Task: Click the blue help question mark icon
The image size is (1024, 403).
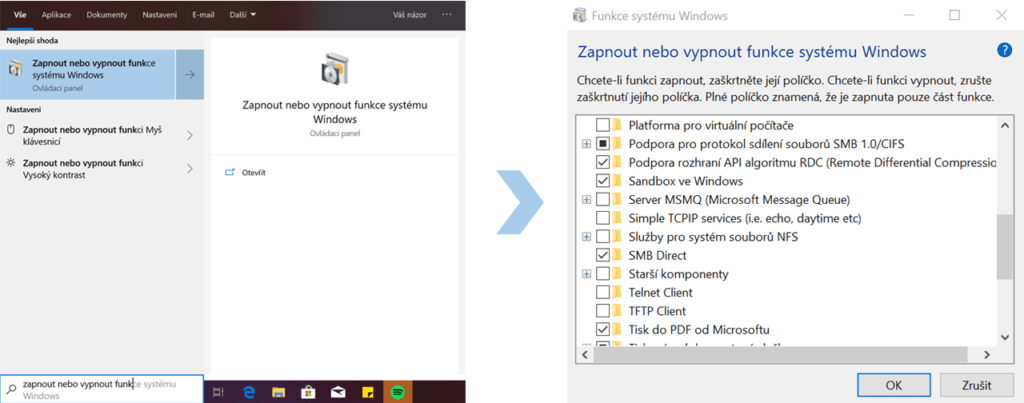Action: [1004, 51]
